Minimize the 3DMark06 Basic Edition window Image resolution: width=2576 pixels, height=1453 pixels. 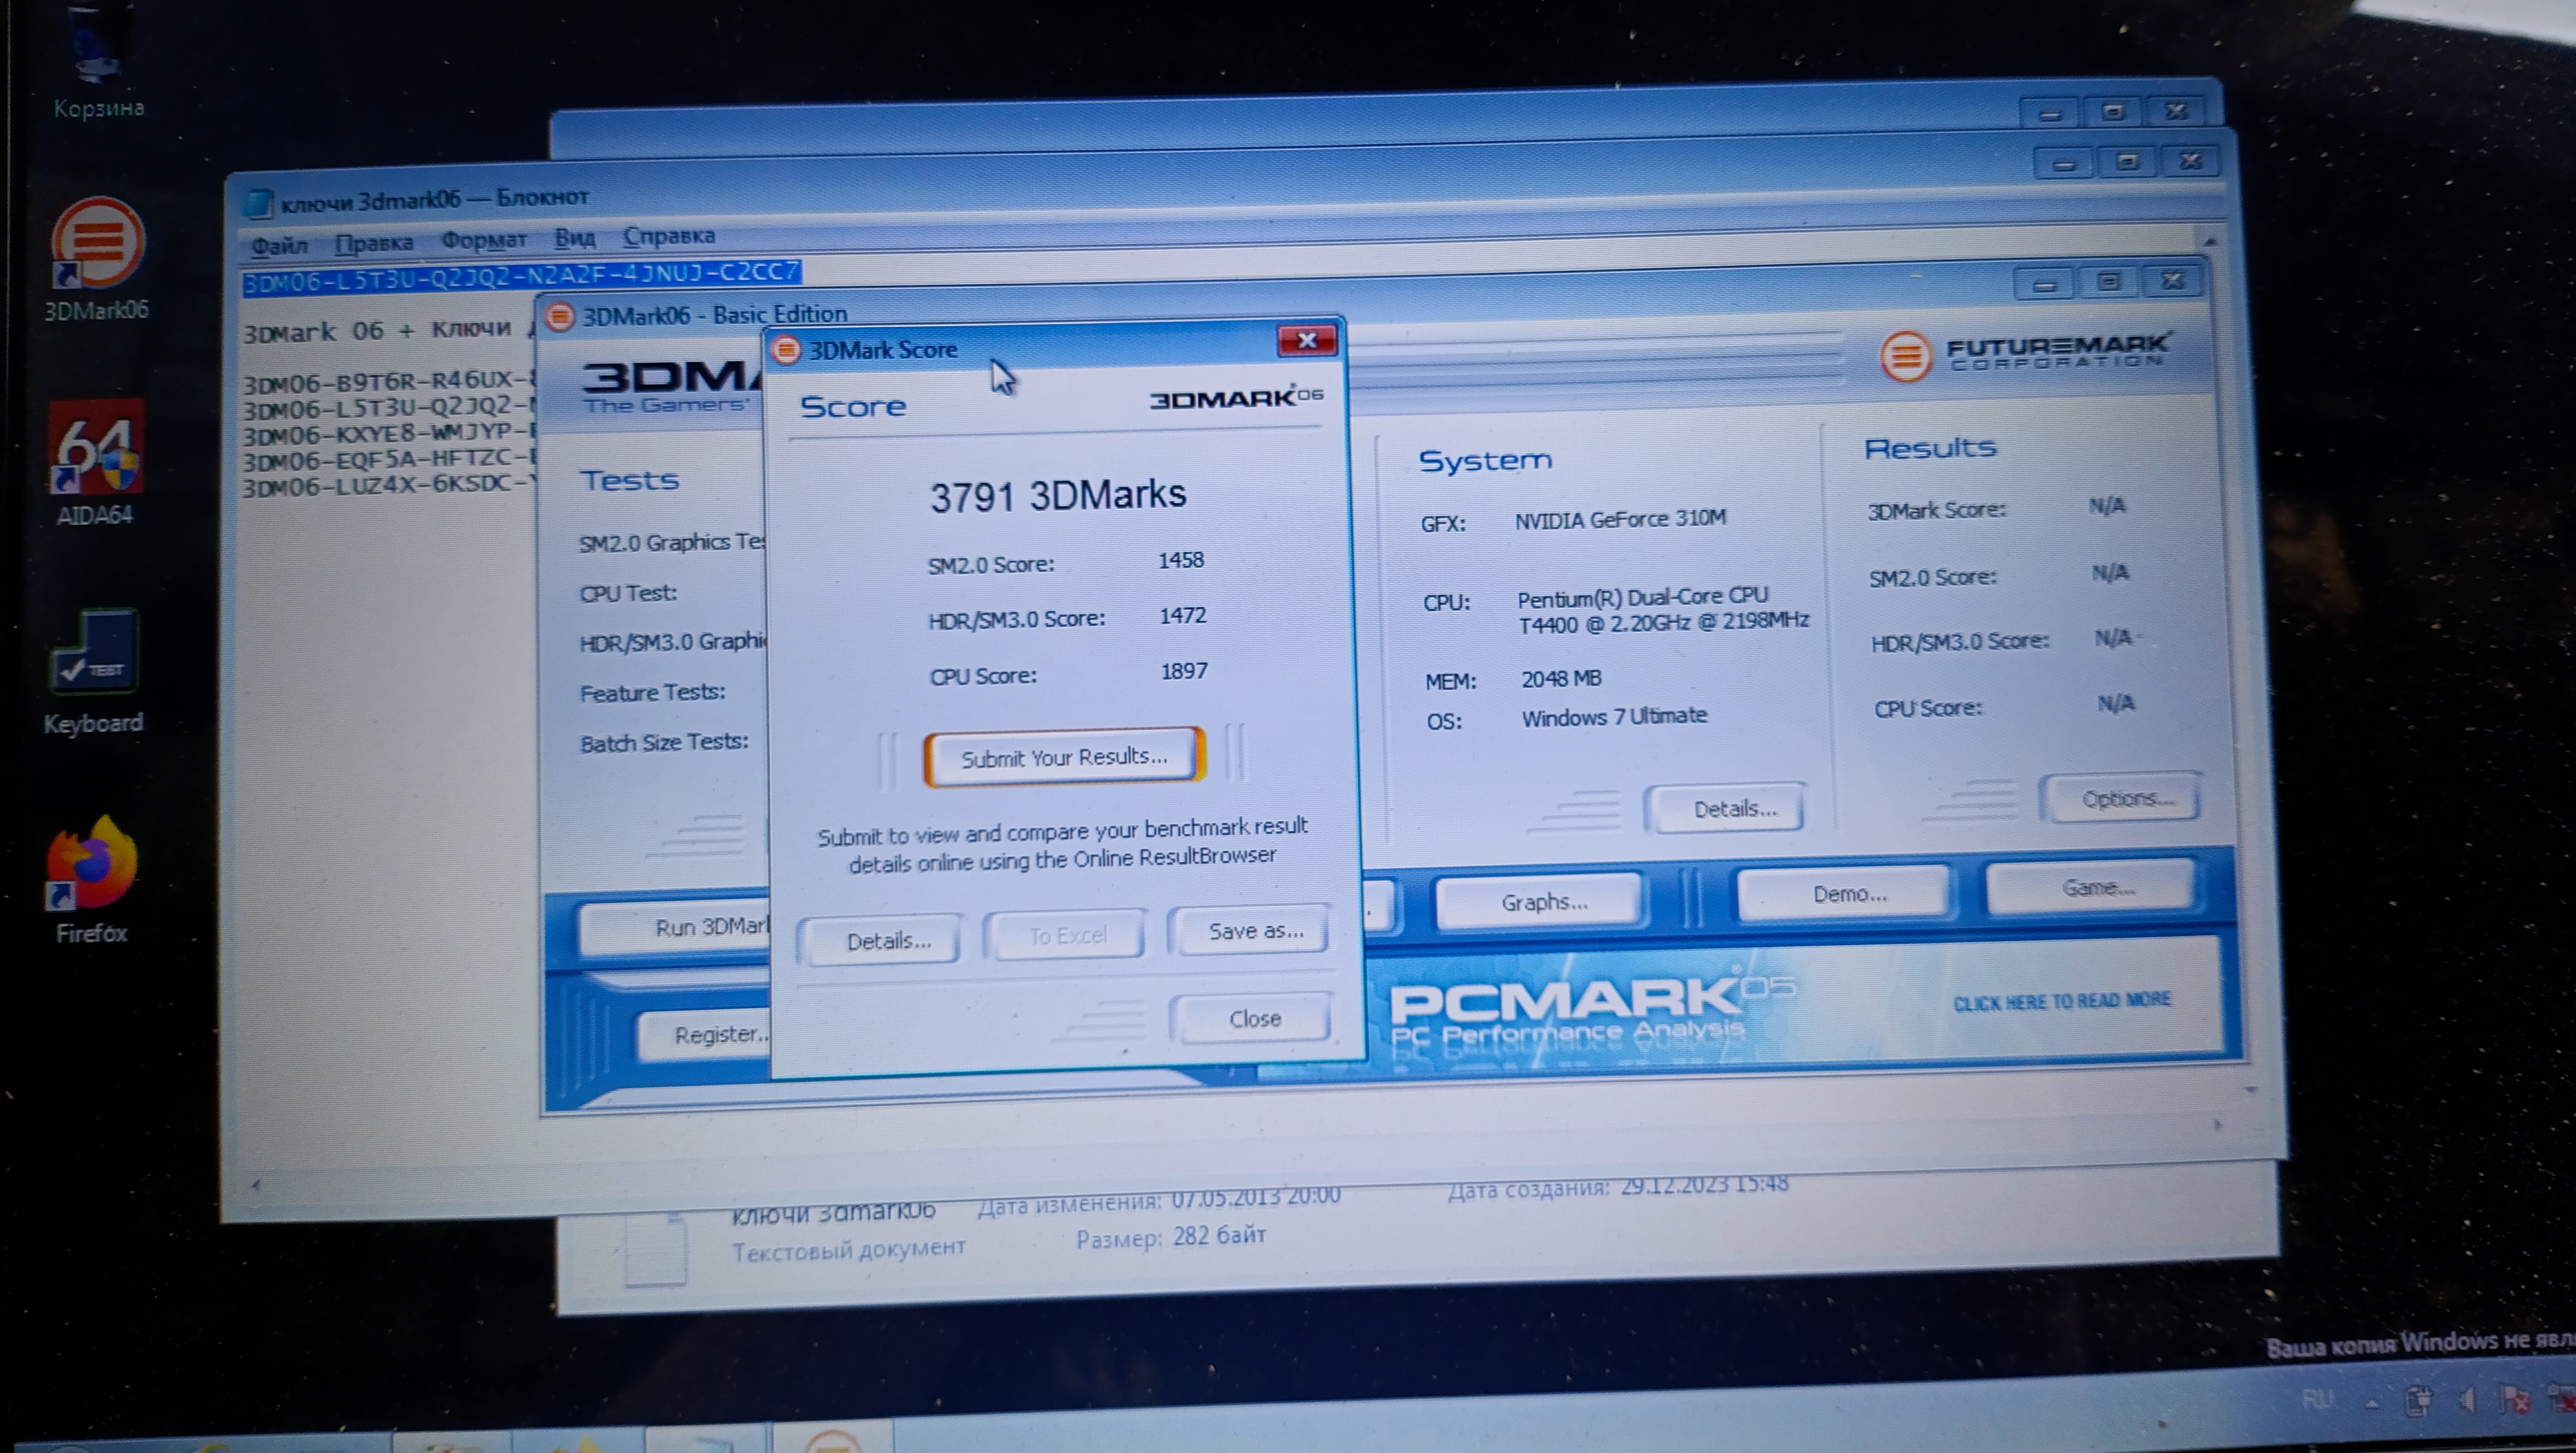pos(2044,285)
